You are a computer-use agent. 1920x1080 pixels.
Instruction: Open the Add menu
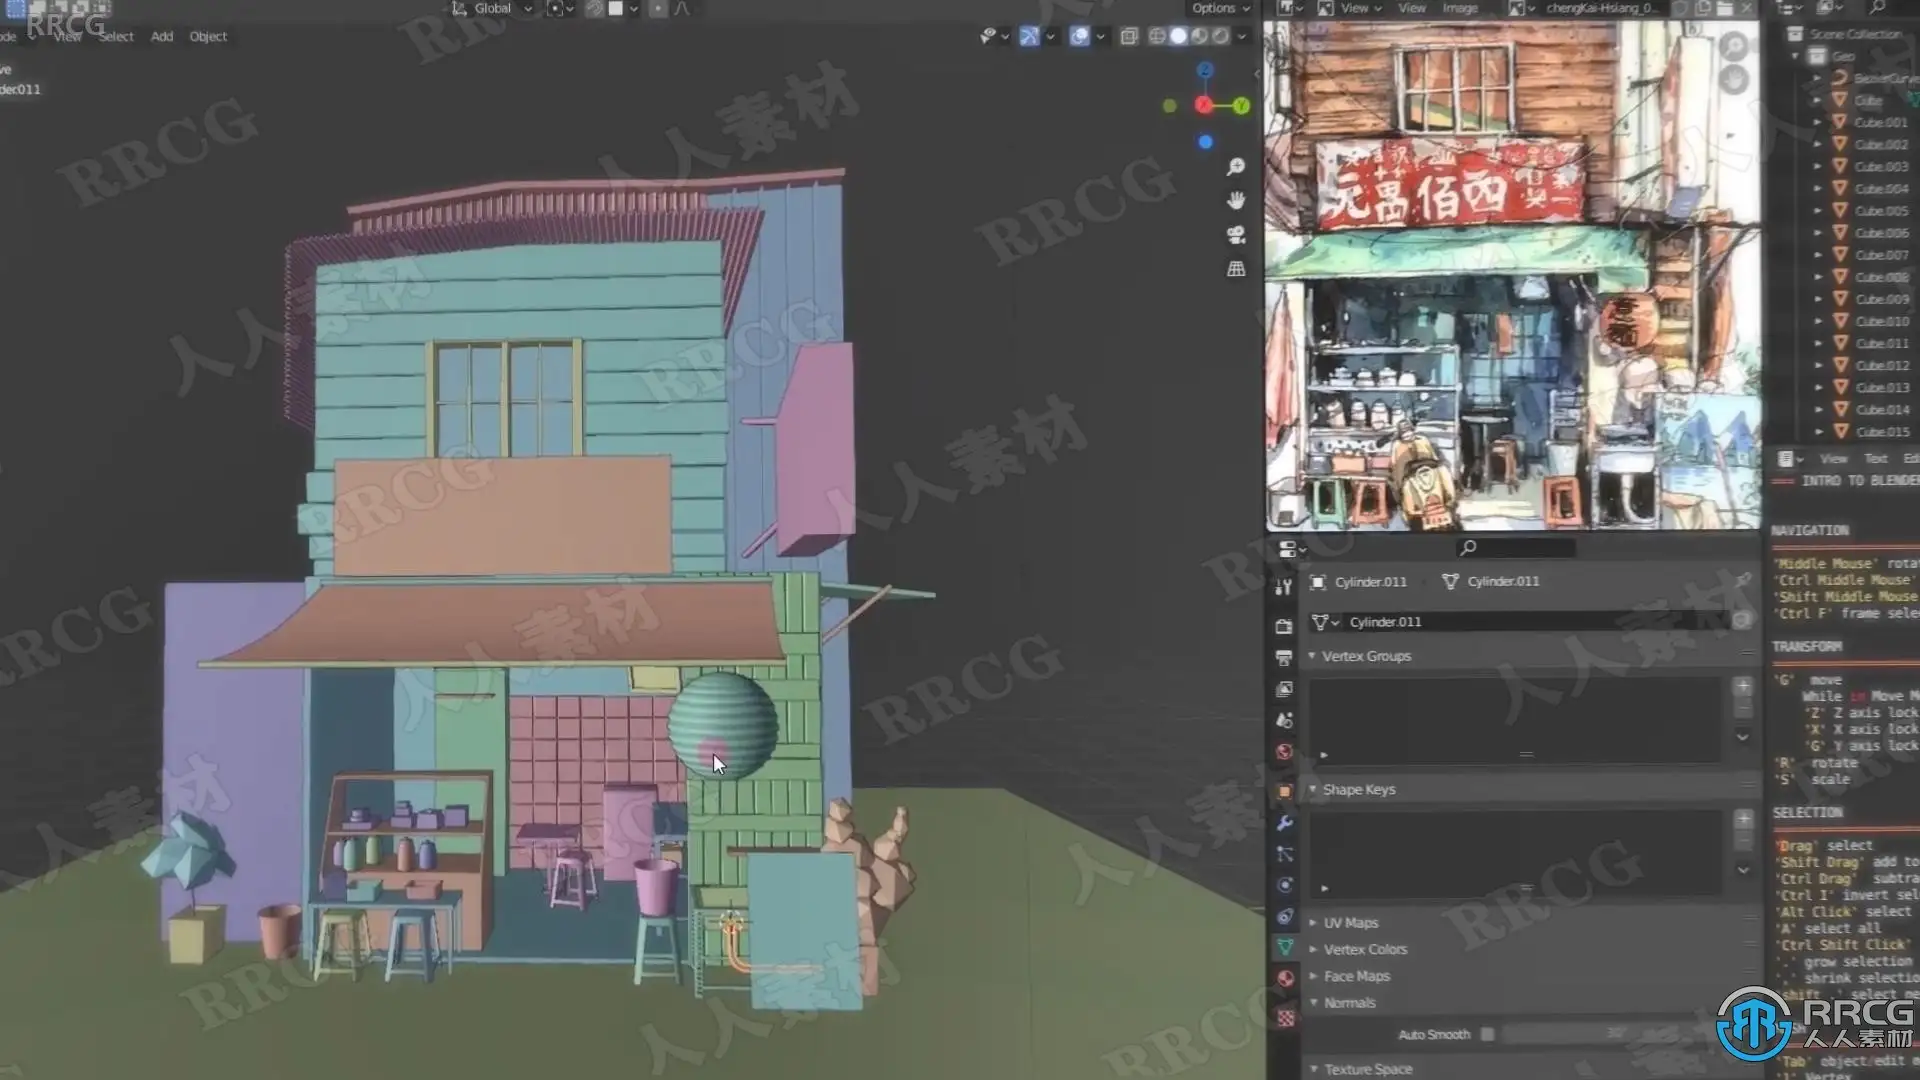162,36
